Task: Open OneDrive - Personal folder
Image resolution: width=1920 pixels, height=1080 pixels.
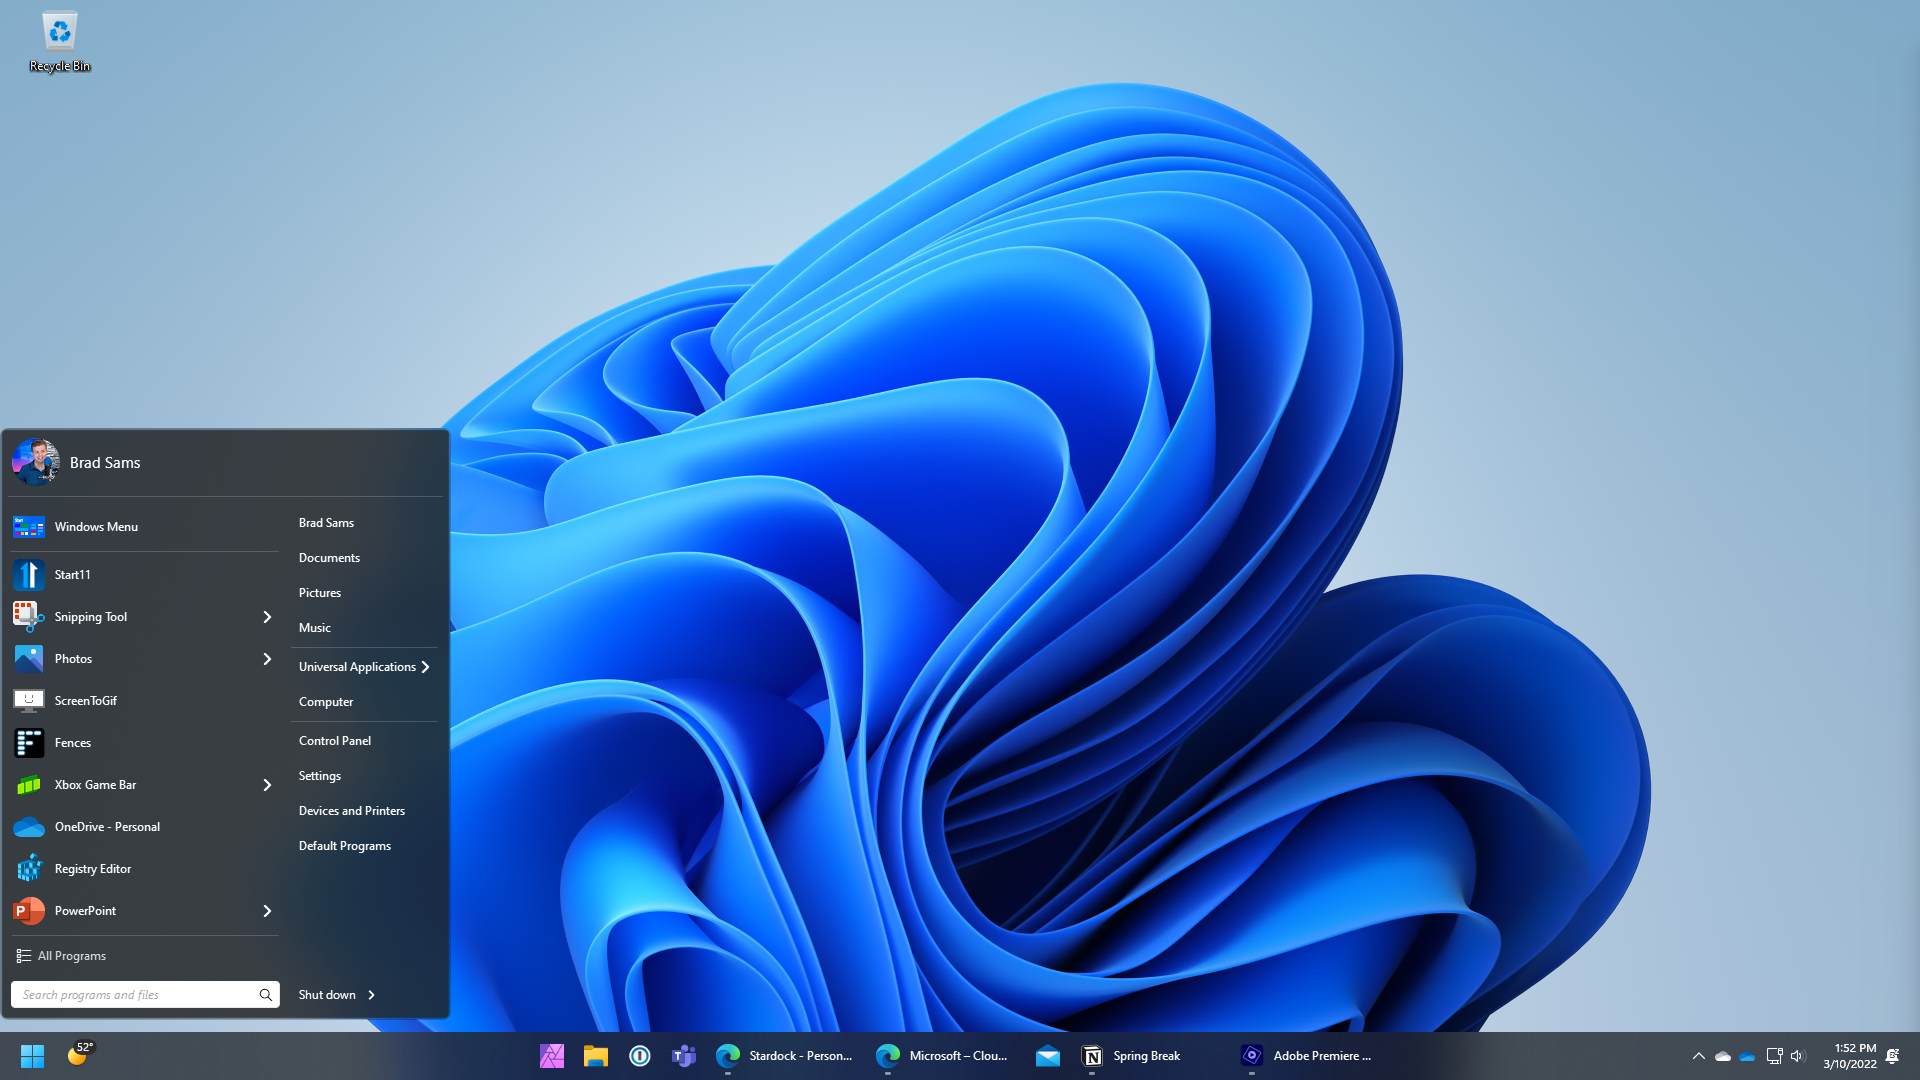Action: click(x=107, y=825)
